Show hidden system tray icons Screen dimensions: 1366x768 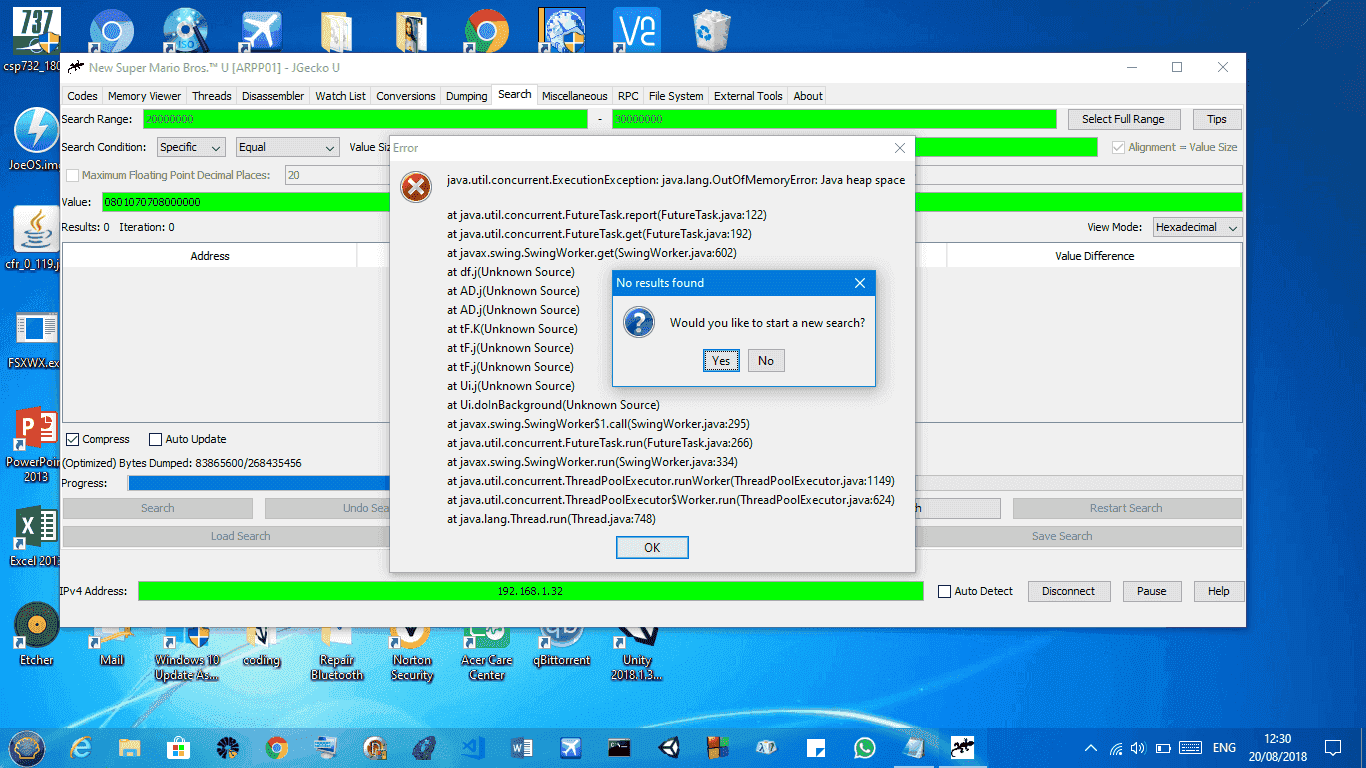(1091, 748)
